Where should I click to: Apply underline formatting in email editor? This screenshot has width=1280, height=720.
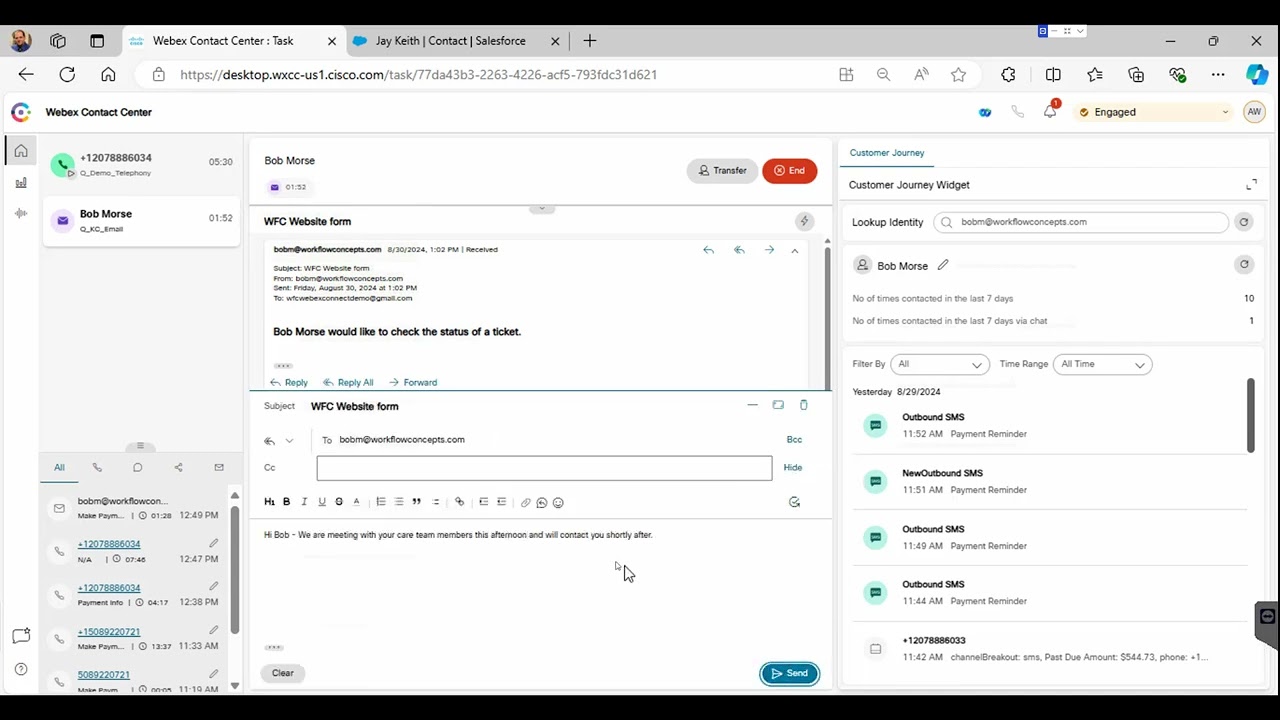[x=321, y=502]
